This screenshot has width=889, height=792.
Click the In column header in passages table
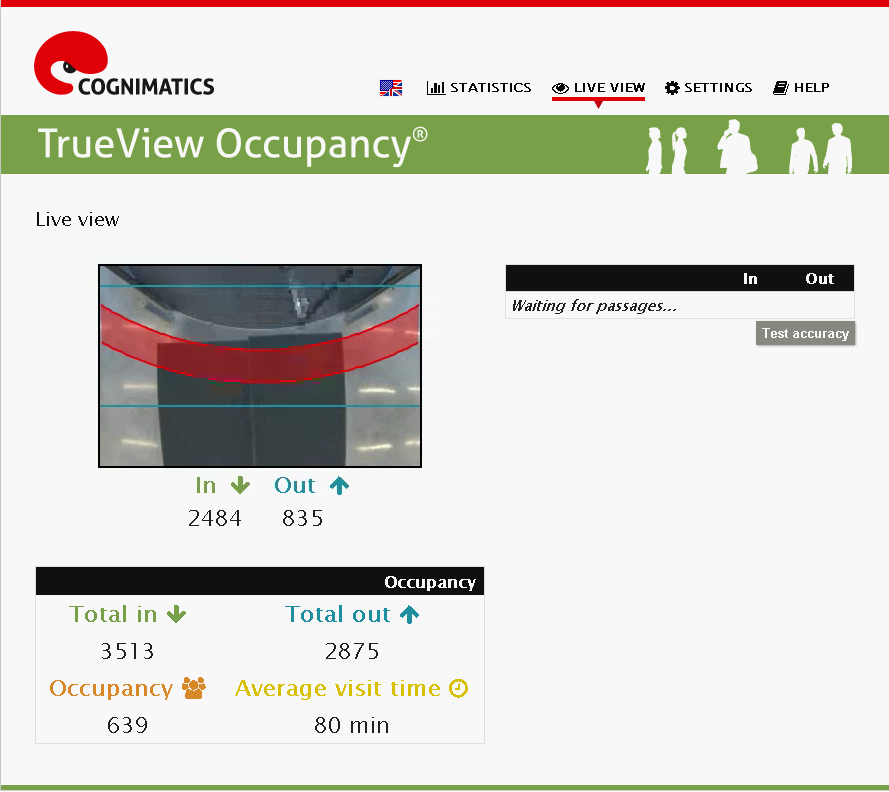click(x=750, y=278)
